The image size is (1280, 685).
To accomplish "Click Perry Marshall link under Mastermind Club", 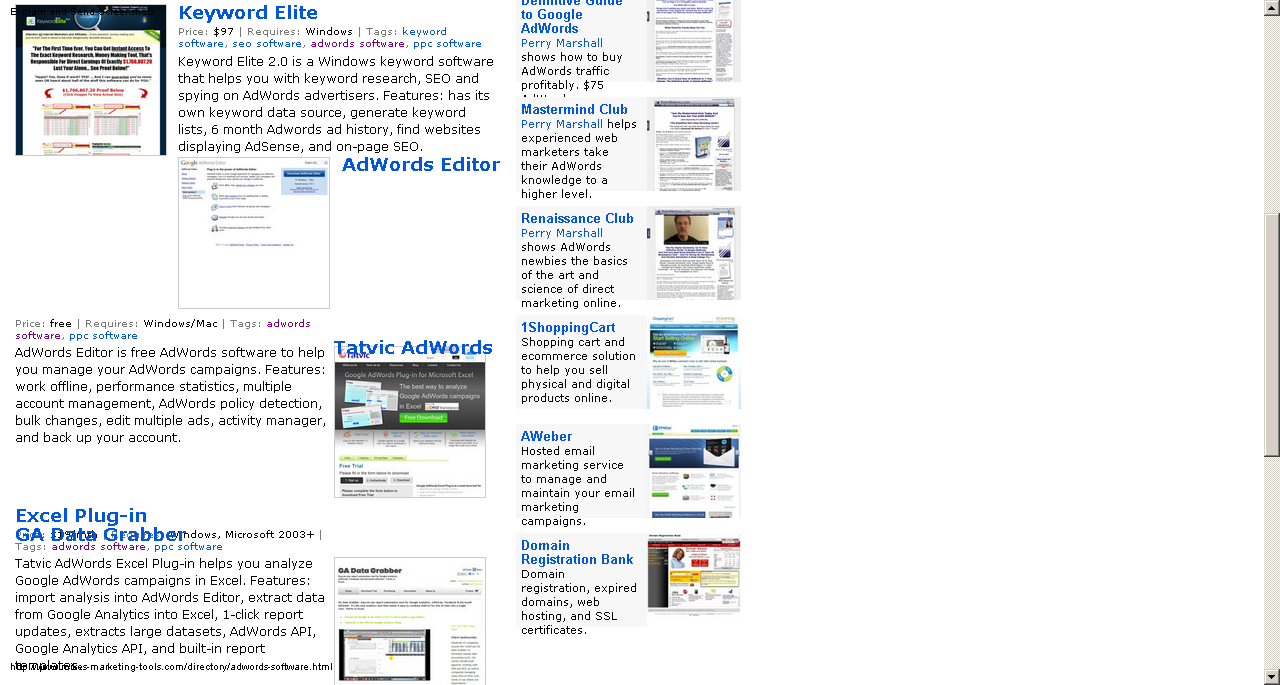I will tap(562, 124).
